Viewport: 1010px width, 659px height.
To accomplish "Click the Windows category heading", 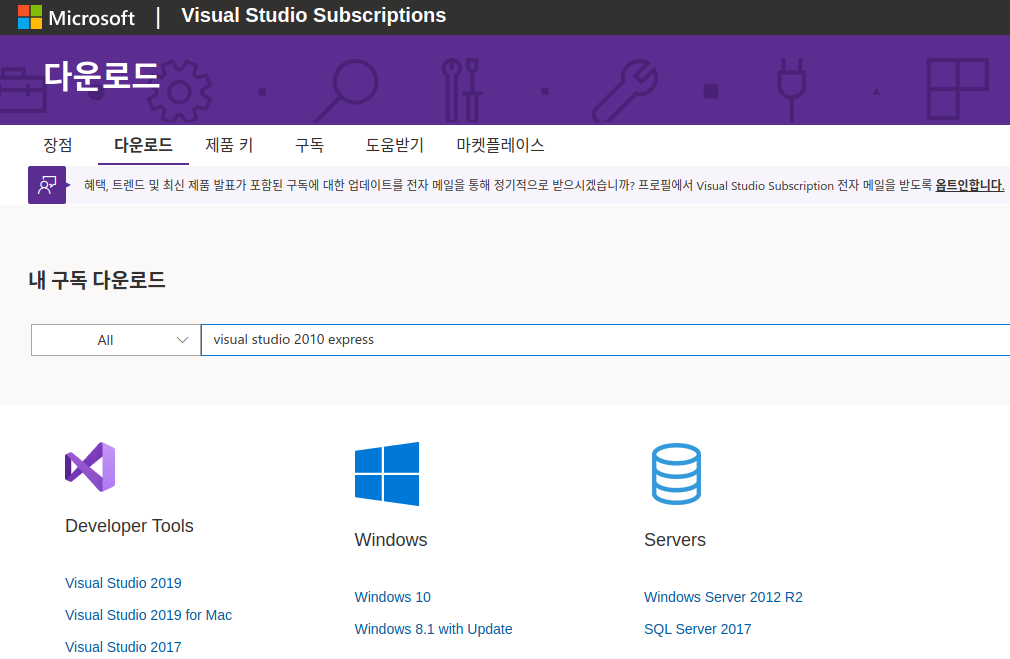I will (391, 540).
